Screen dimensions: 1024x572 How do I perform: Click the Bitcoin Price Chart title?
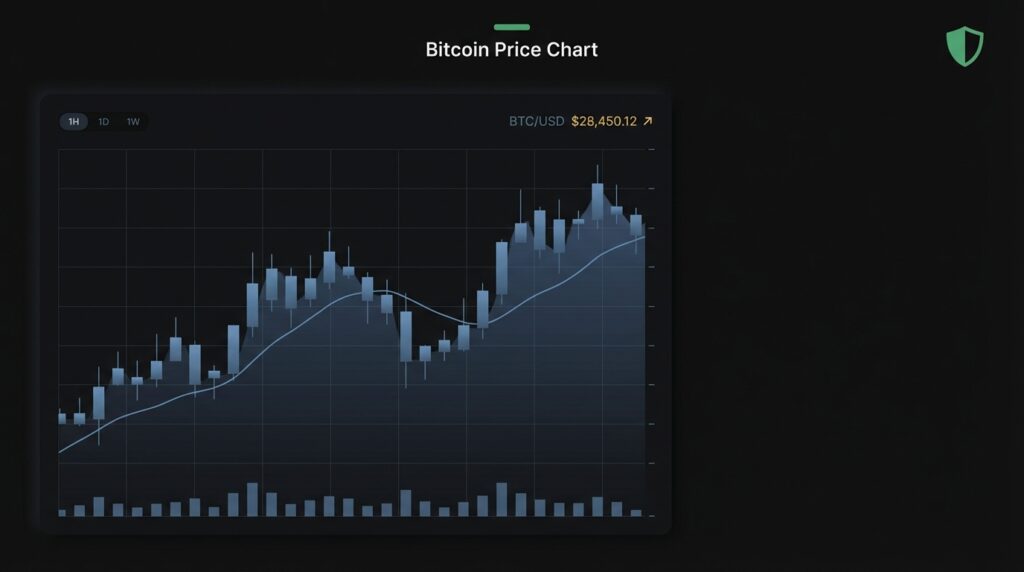click(511, 49)
